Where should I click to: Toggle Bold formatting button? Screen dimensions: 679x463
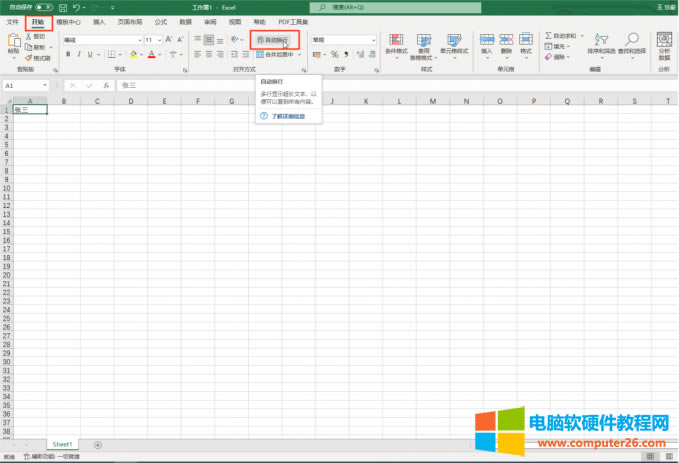point(66,54)
